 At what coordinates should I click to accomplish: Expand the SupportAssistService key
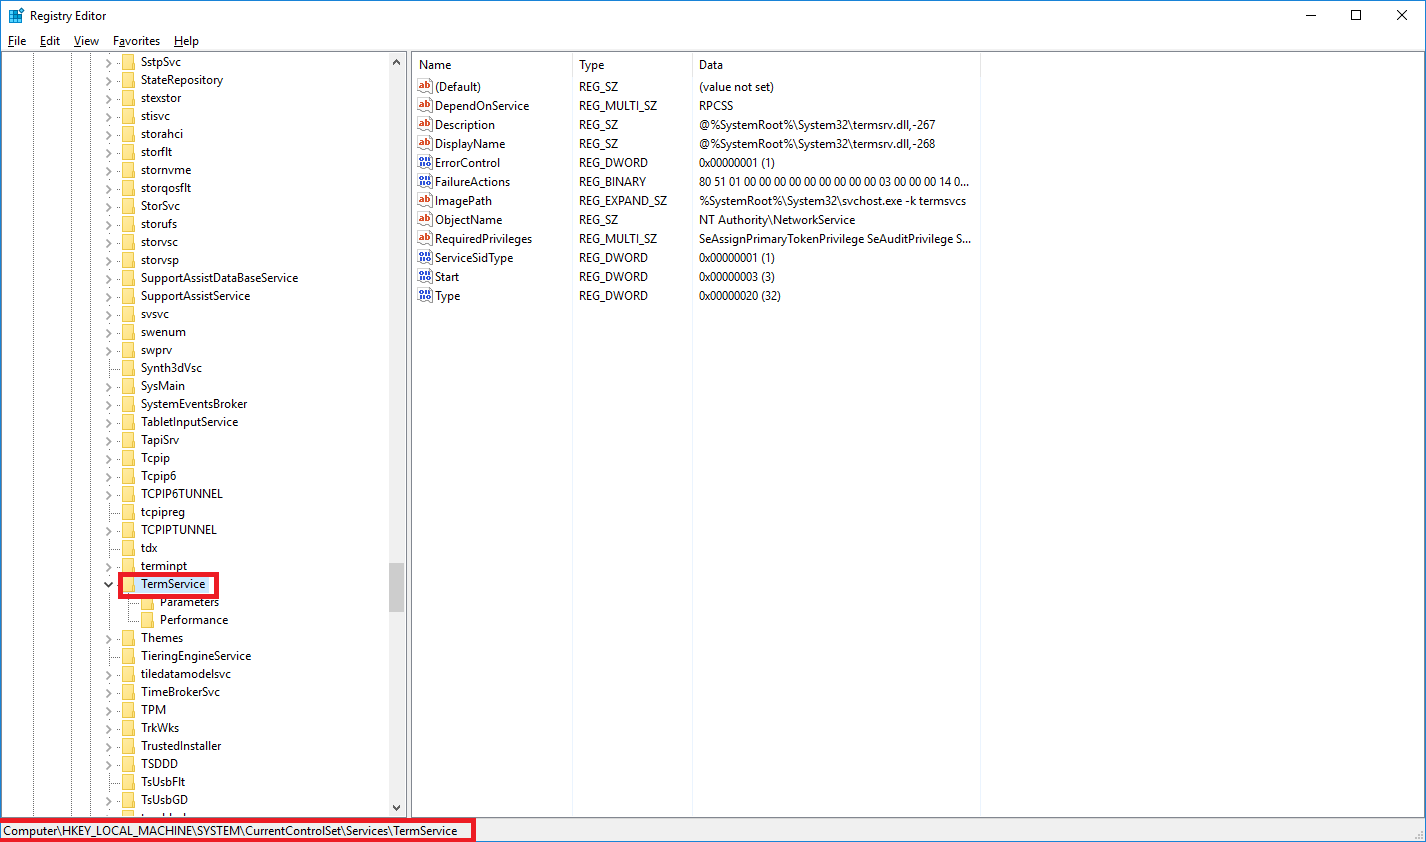(108, 296)
